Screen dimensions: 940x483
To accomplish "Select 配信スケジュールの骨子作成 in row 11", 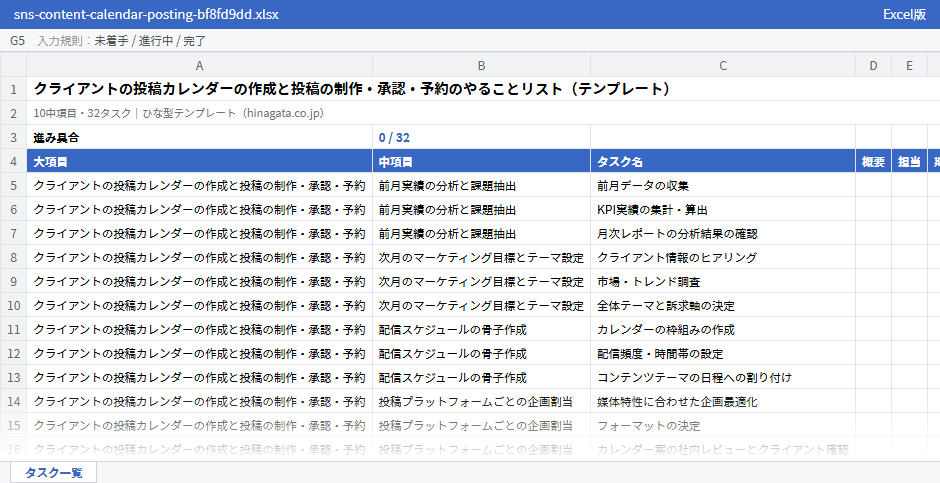I will pos(481,329).
